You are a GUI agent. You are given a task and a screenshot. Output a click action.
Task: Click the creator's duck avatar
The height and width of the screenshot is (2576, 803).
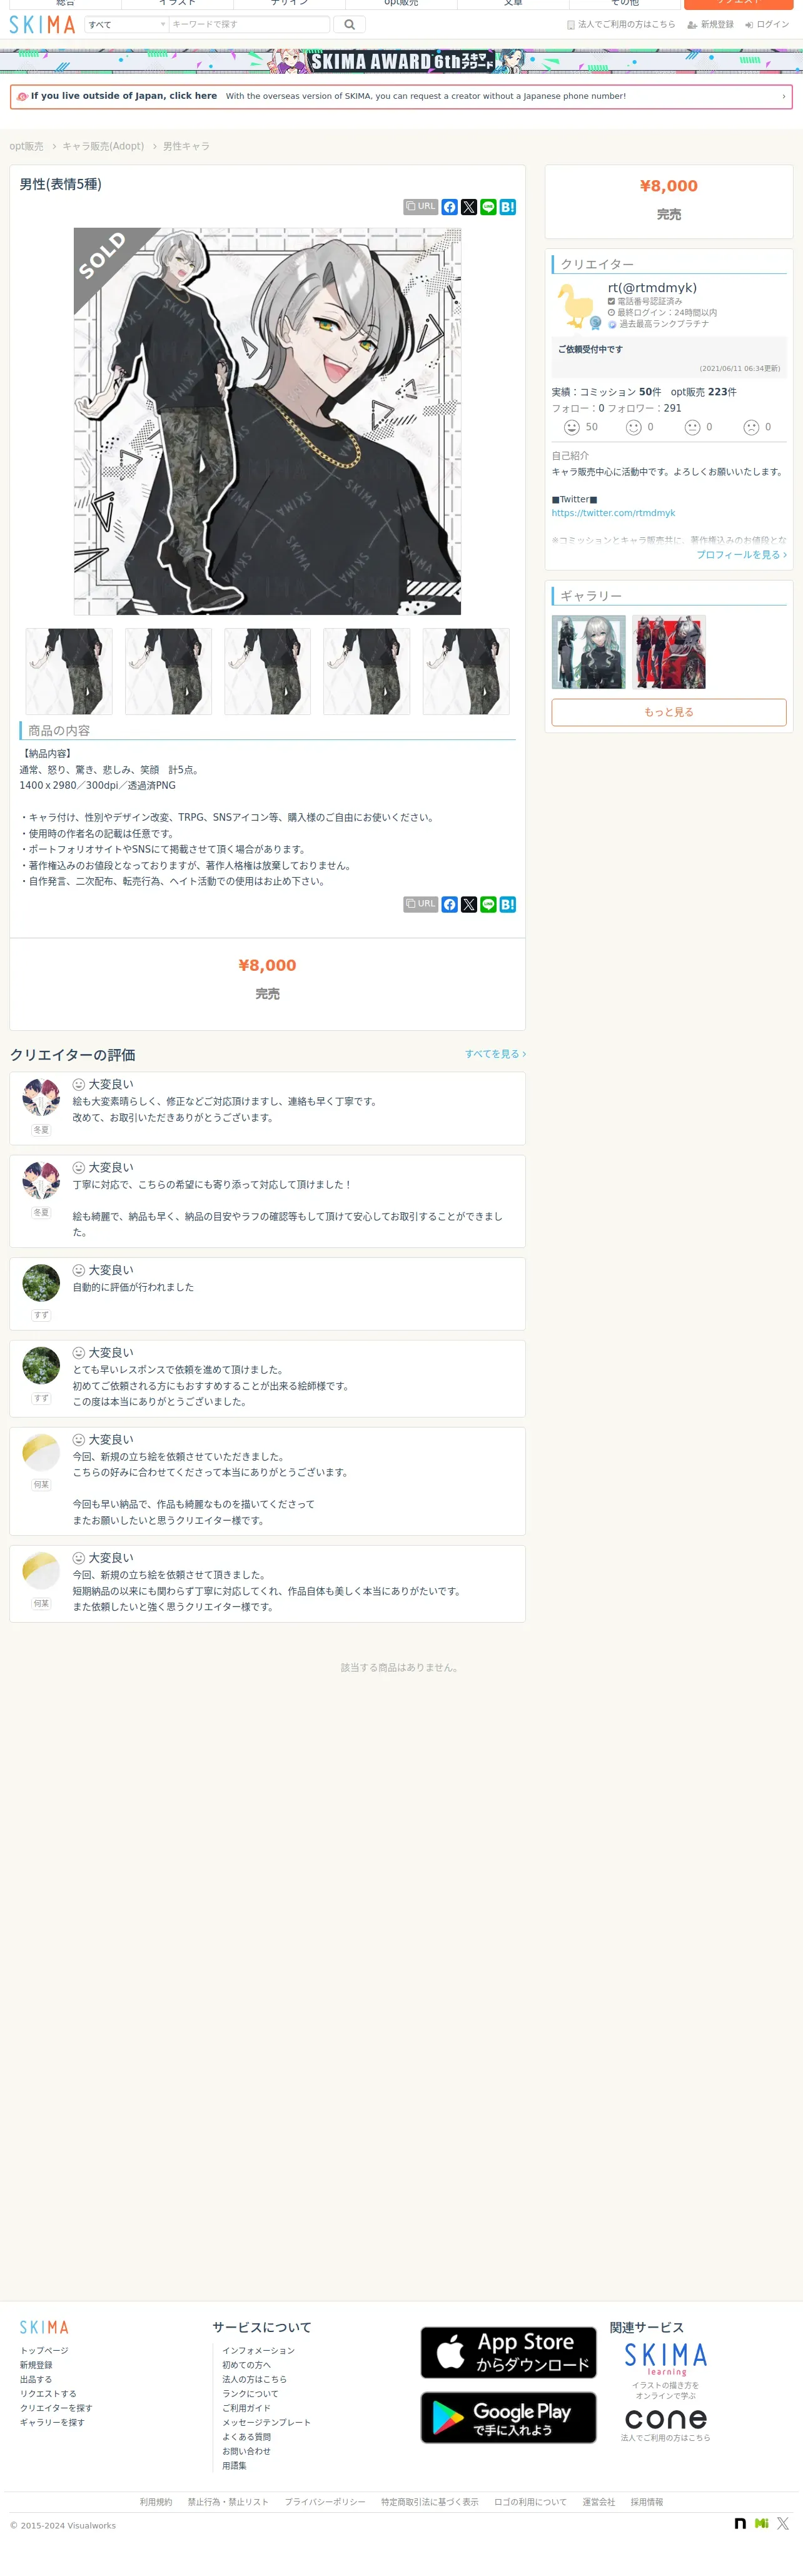tap(577, 305)
